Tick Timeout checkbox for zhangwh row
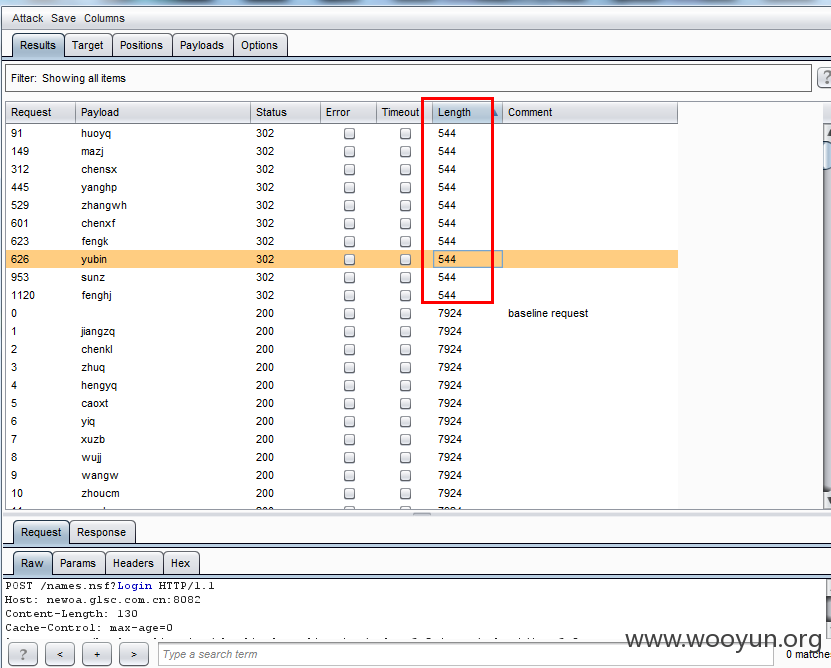This screenshot has height=668, width=831. click(405, 206)
